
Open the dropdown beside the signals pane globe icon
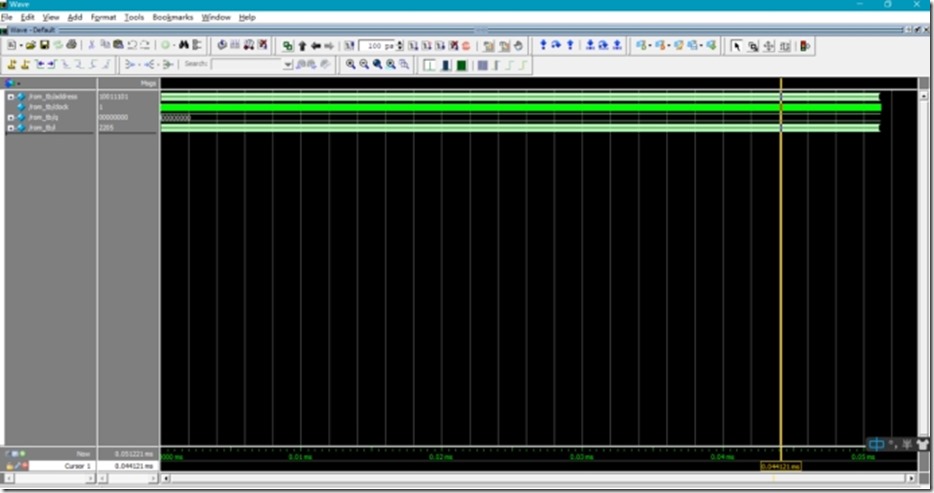[x=19, y=84]
